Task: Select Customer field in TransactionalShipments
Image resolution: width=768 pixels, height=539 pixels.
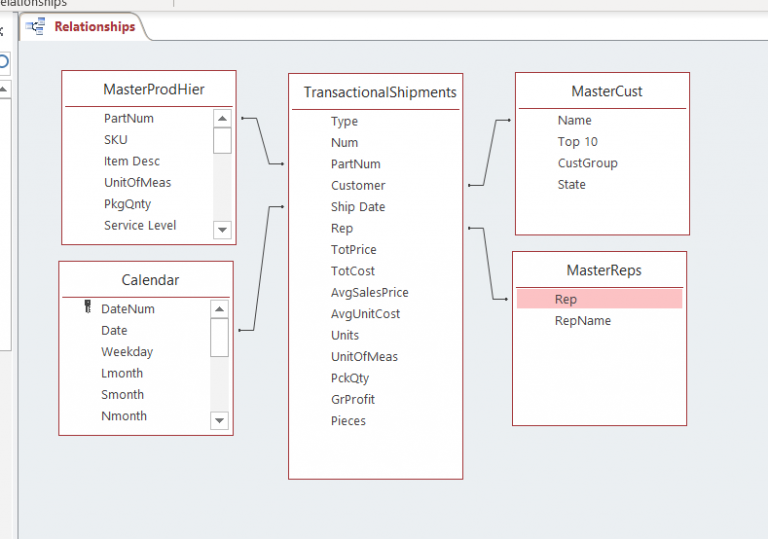Action: coord(358,185)
